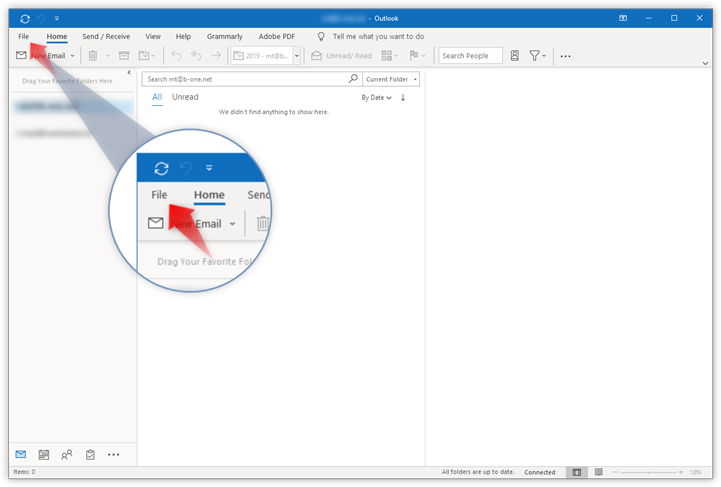This screenshot has width=721, height=487.
Task: Click the Archive icon
Action: (124, 56)
